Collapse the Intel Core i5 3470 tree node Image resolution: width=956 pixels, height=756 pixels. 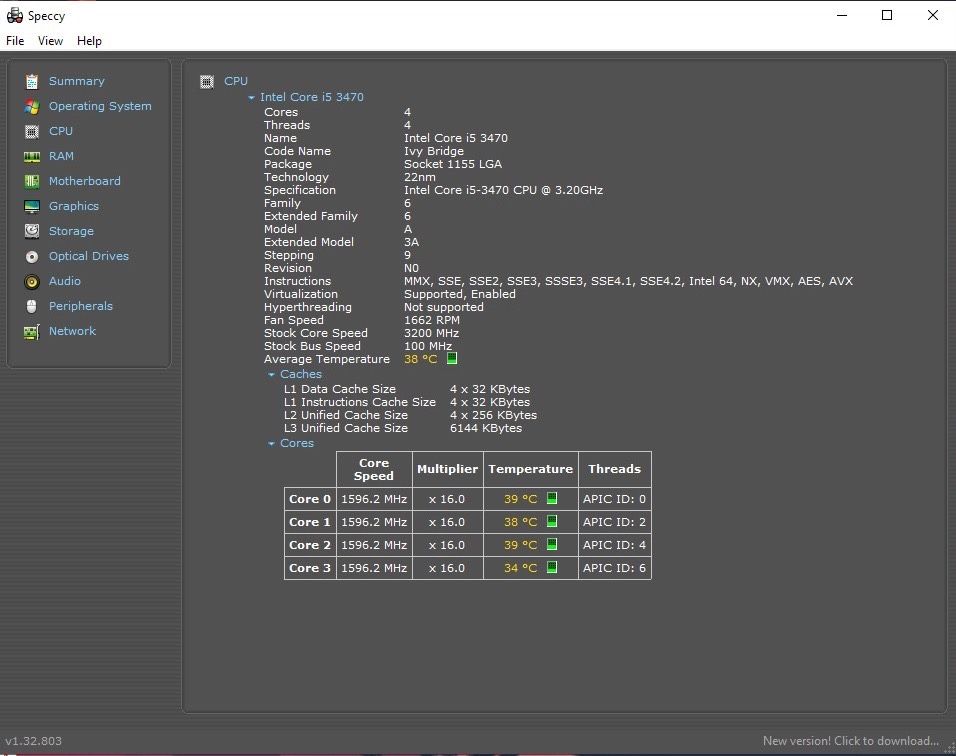(x=251, y=98)
